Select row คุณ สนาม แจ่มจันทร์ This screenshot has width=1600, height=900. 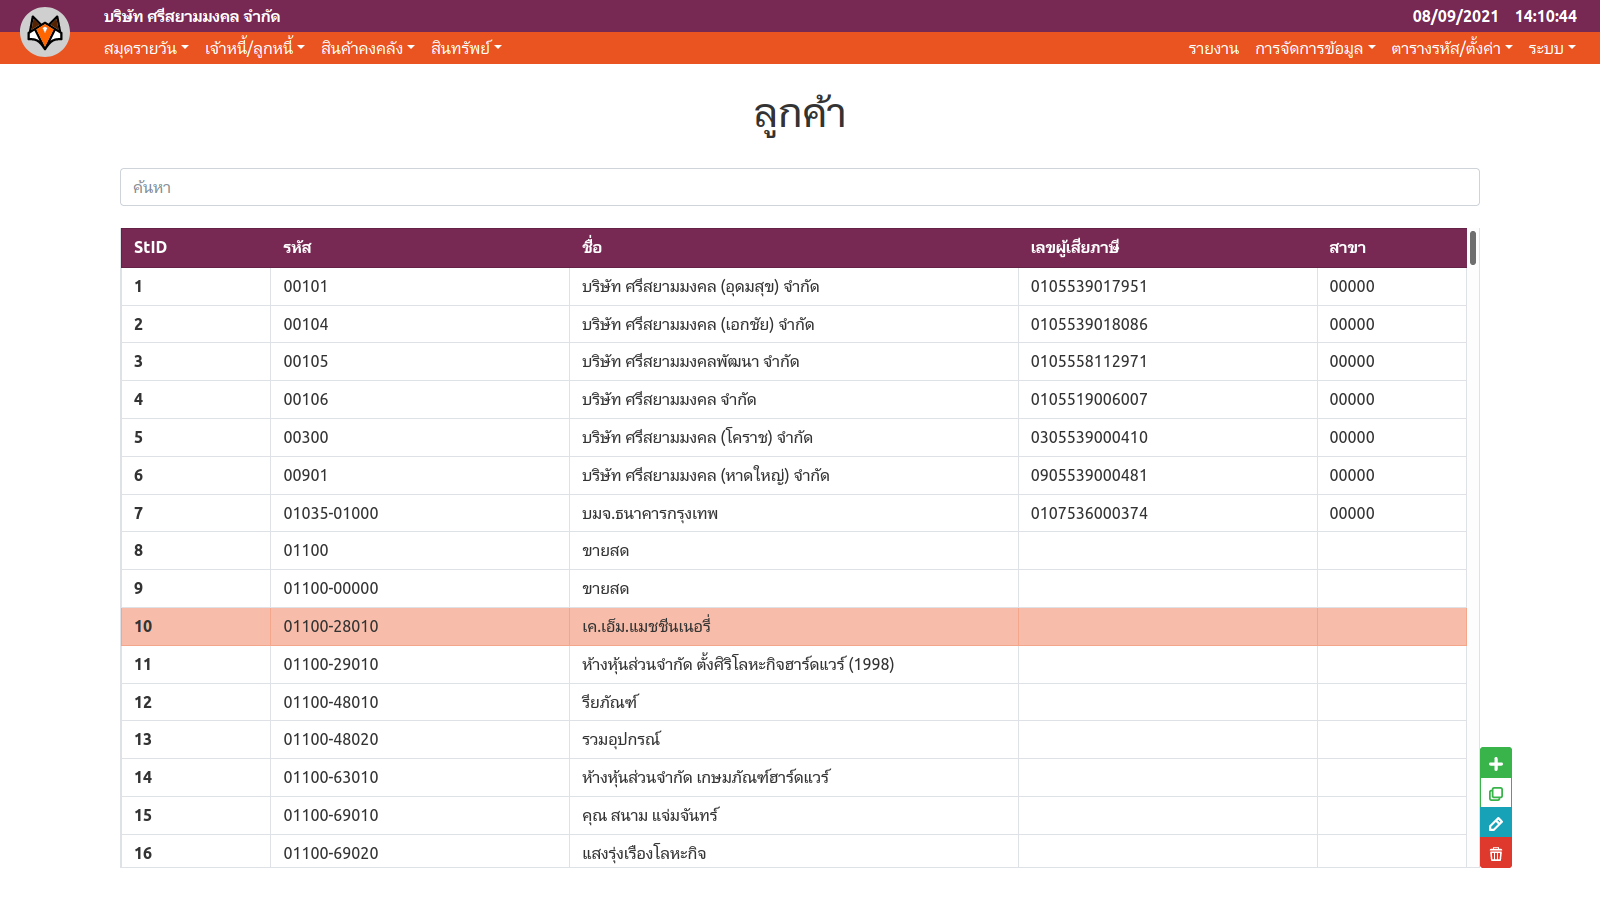pyautogui.click(x=793, y=815)
